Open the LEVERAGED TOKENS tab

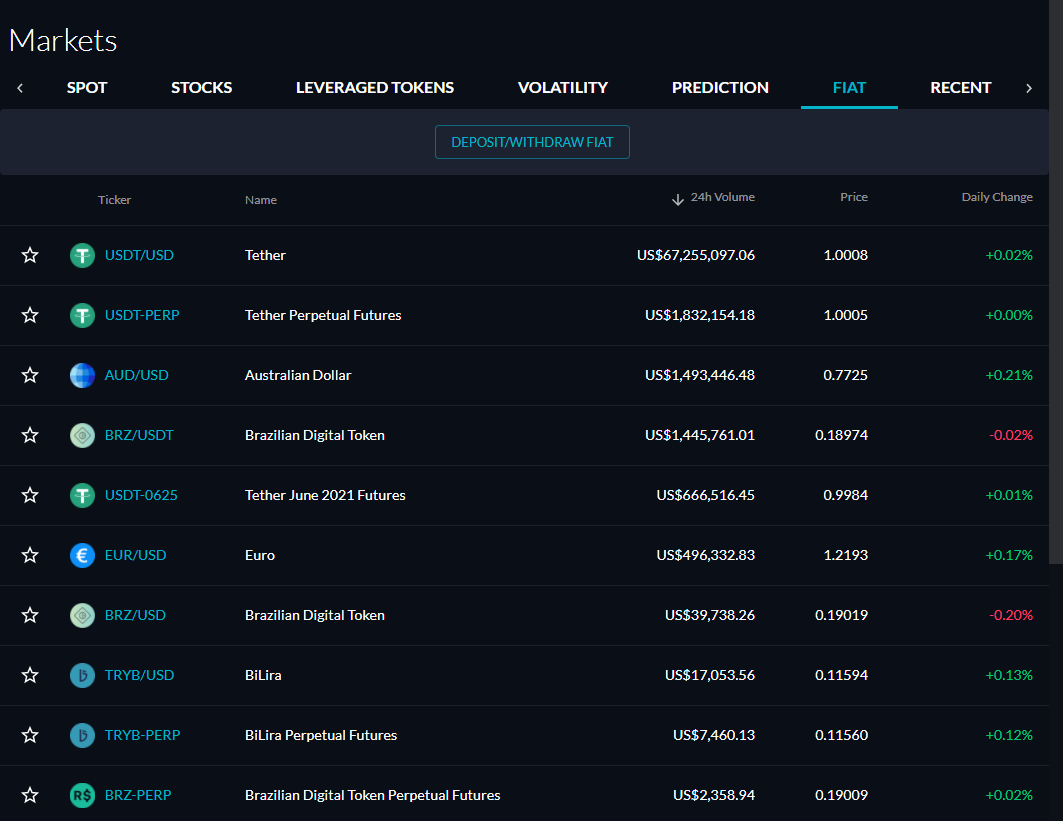[x=375, y=88]
